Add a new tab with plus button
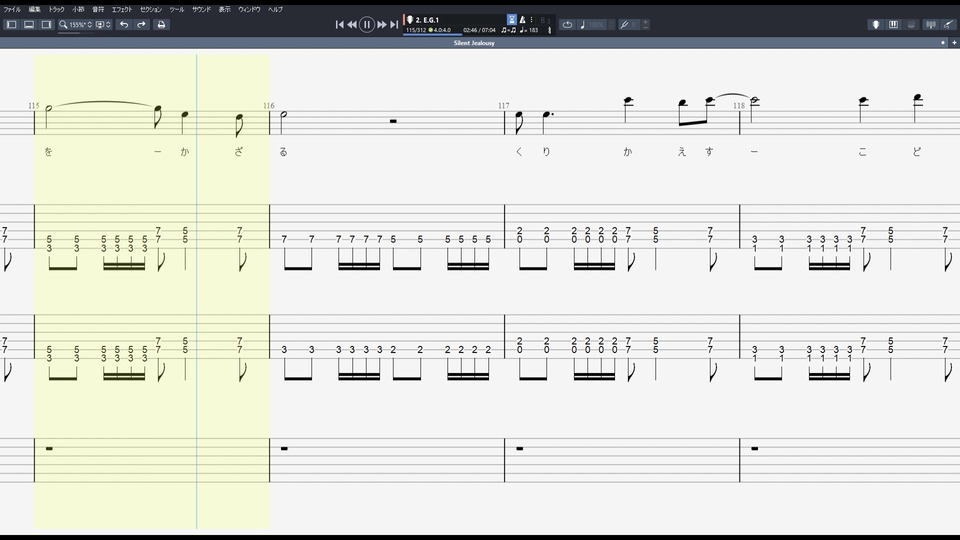960x540 pixels. point(954,43)
